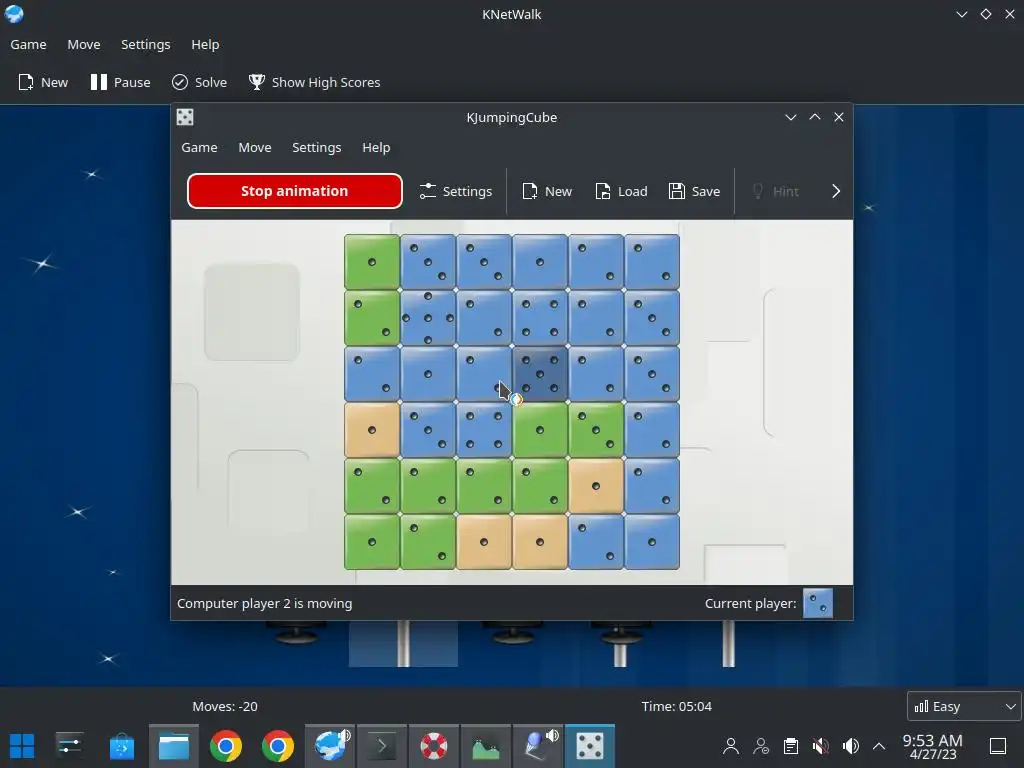Click the blue one-dot cube in bottom-right corner
Viewport: 1024px width, 768px height.
pyautogui.click(x=652, y=542)
